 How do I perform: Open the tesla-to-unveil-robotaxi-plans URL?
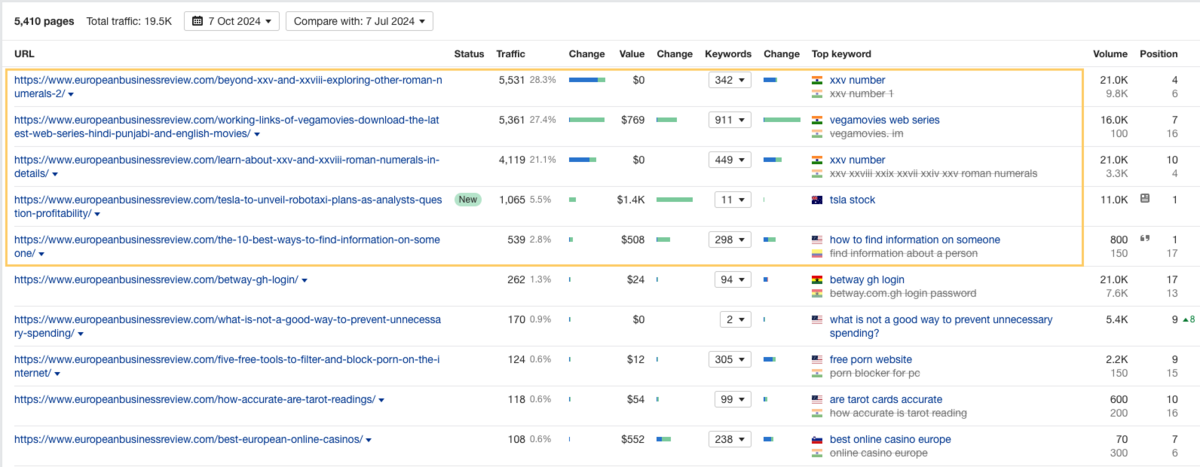pos(228,206)
